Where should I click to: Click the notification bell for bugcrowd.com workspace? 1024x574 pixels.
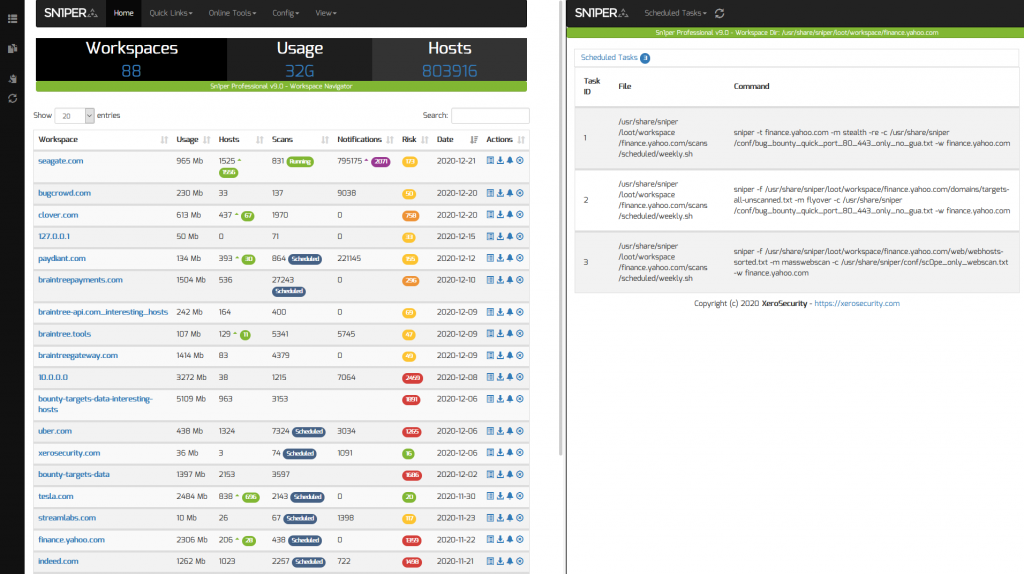point(510,193)
